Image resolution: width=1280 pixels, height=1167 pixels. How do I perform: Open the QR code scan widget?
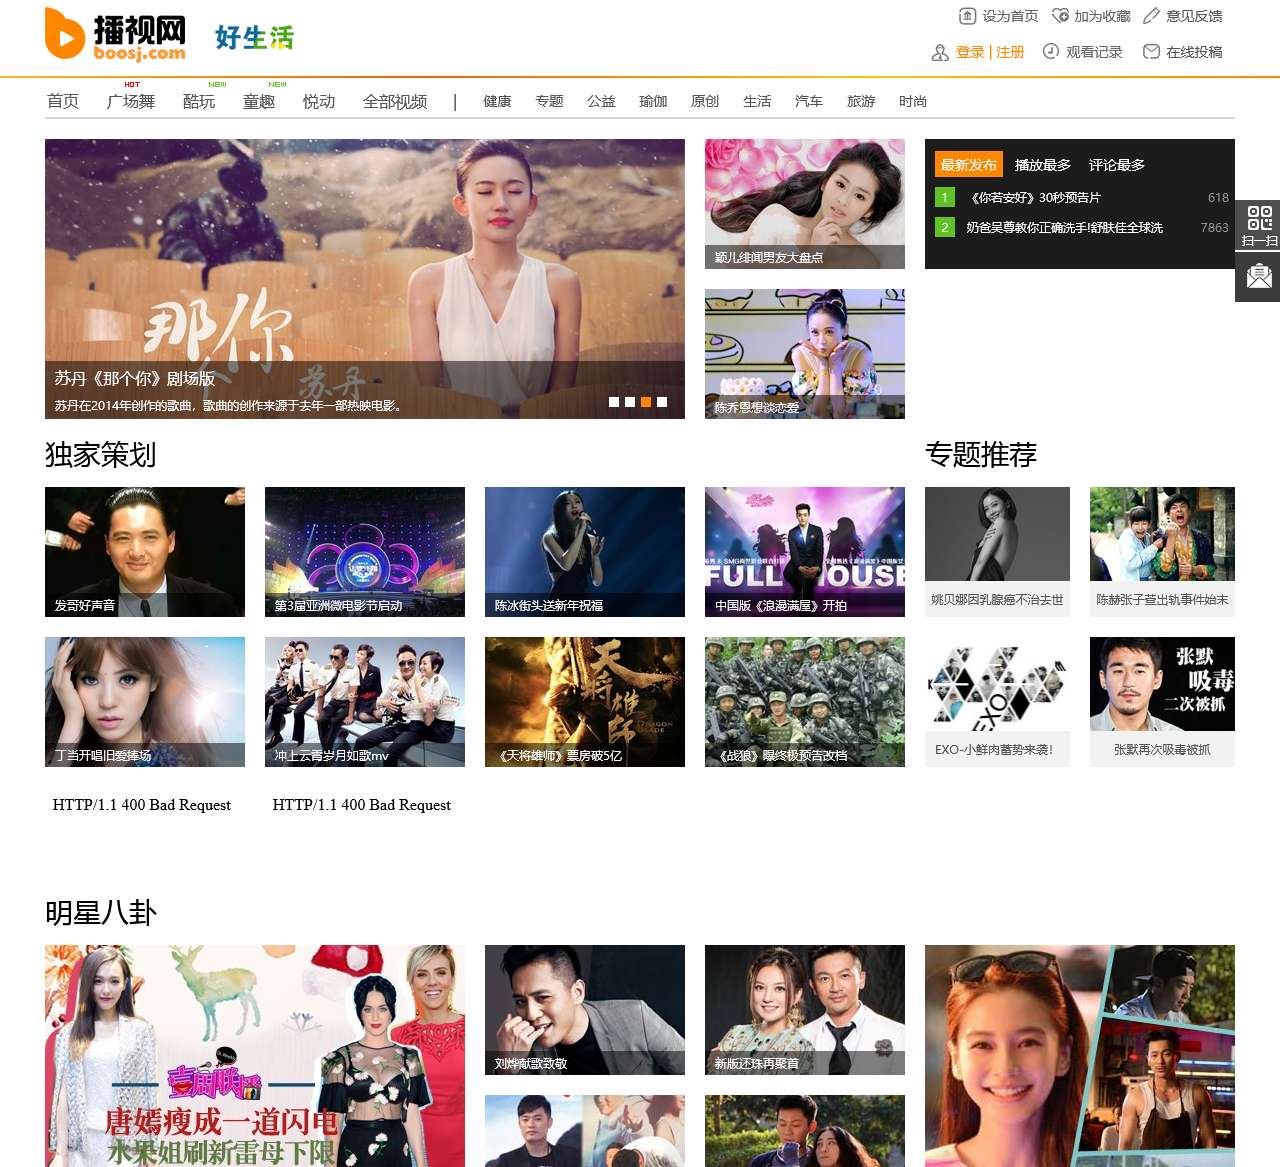point(1259,225)
